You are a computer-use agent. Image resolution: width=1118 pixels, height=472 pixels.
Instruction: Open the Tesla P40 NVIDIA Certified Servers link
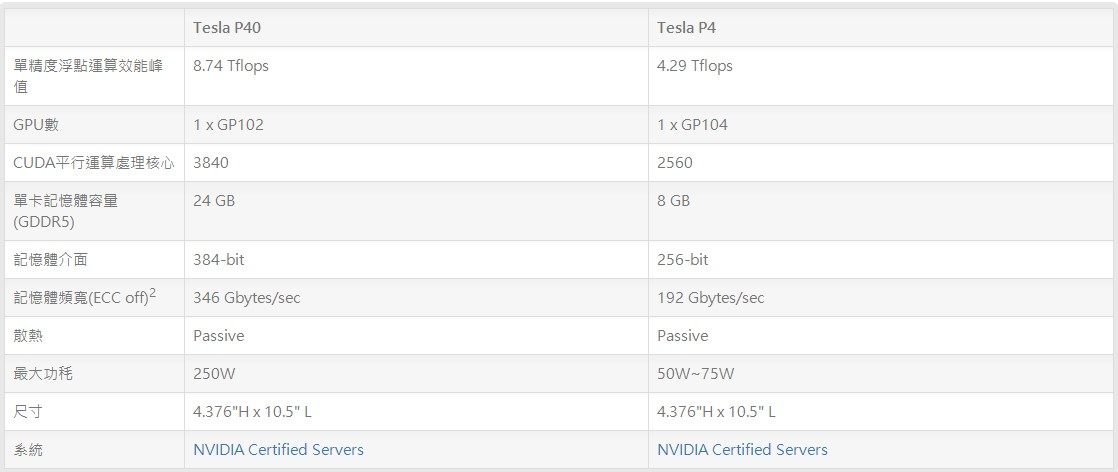pyautogui.click(x=278, y=450)
